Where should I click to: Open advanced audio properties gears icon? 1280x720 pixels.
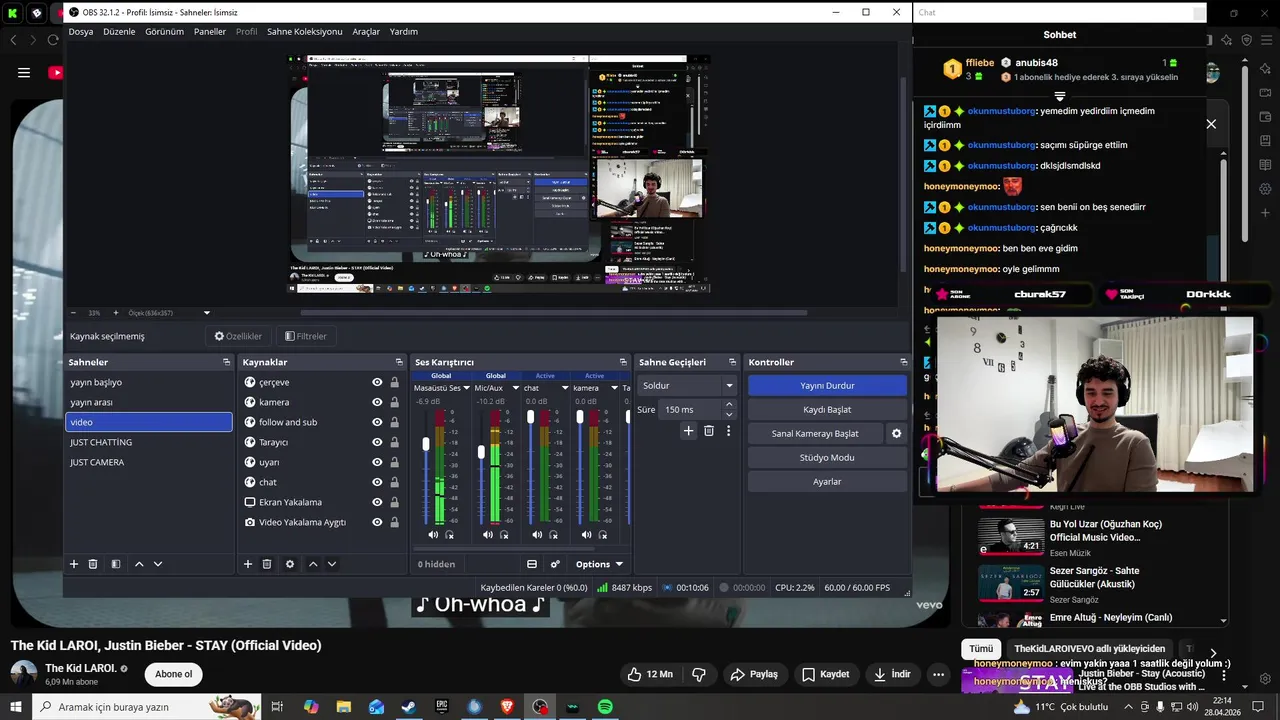(x=555, y=564)
